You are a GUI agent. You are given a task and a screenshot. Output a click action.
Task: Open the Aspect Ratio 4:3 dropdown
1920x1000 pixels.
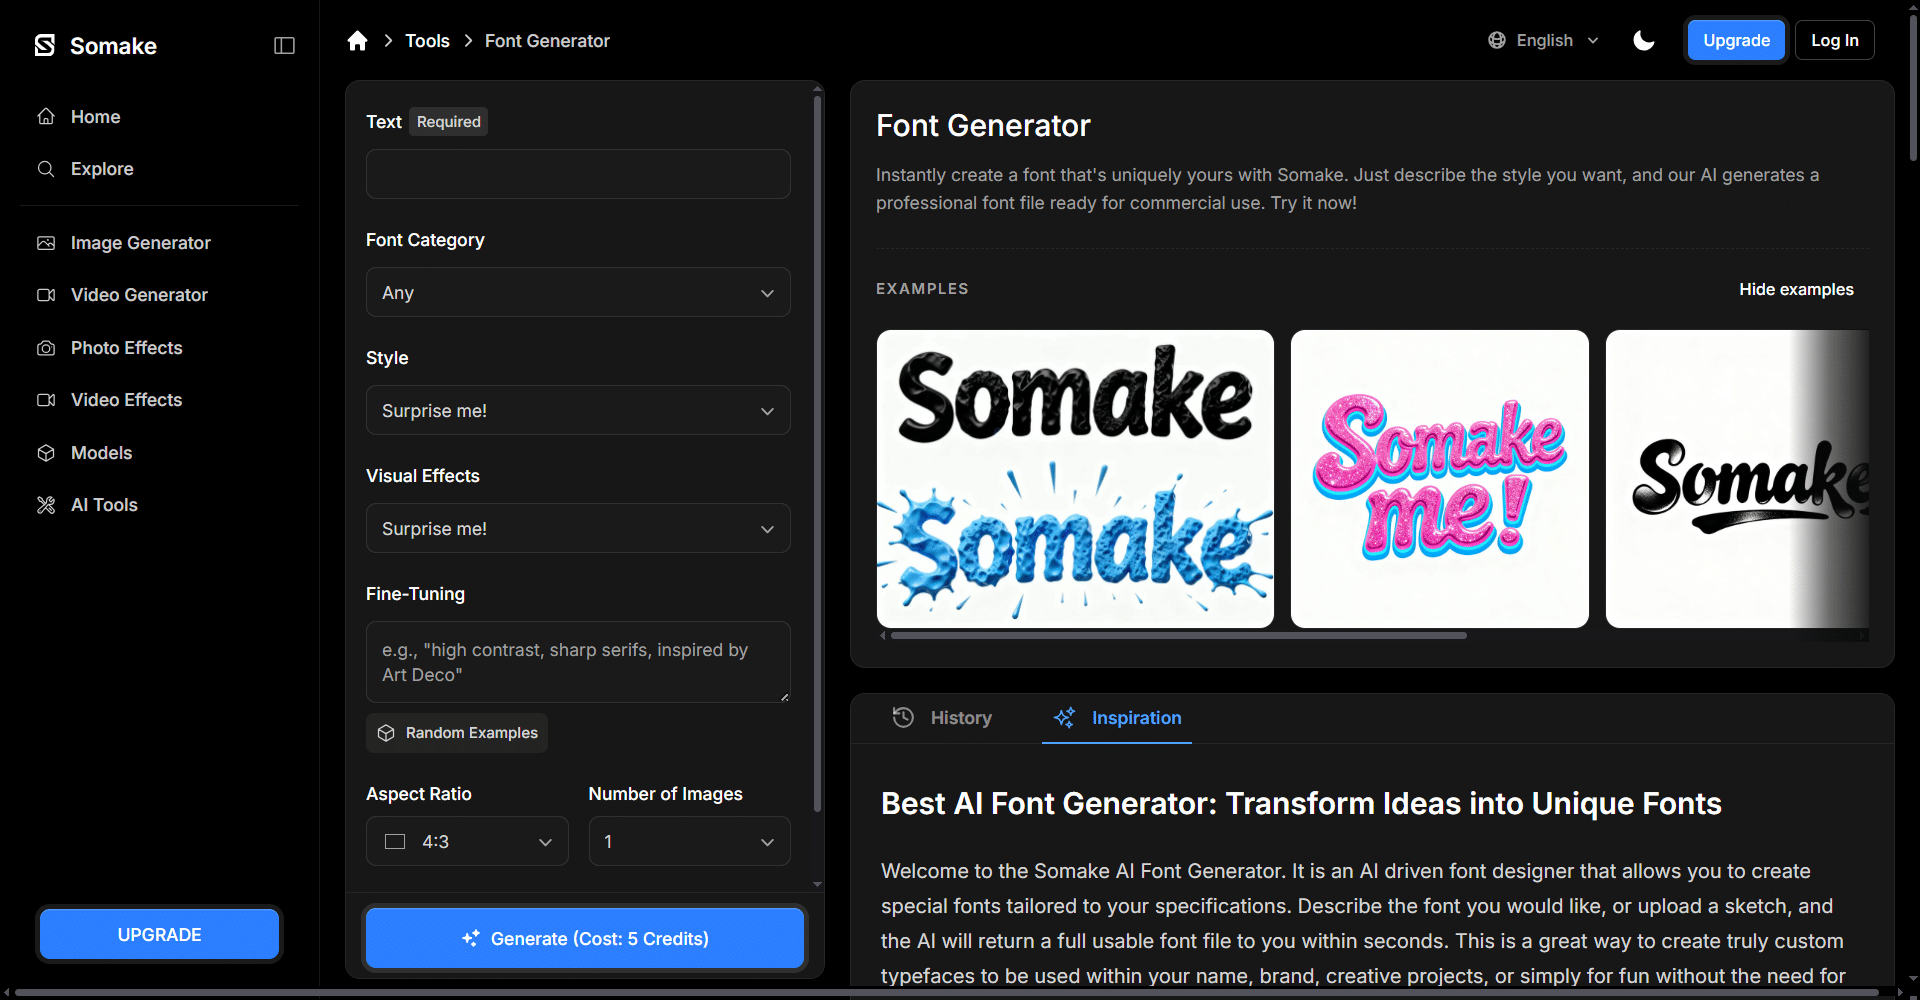coord(467,842)
